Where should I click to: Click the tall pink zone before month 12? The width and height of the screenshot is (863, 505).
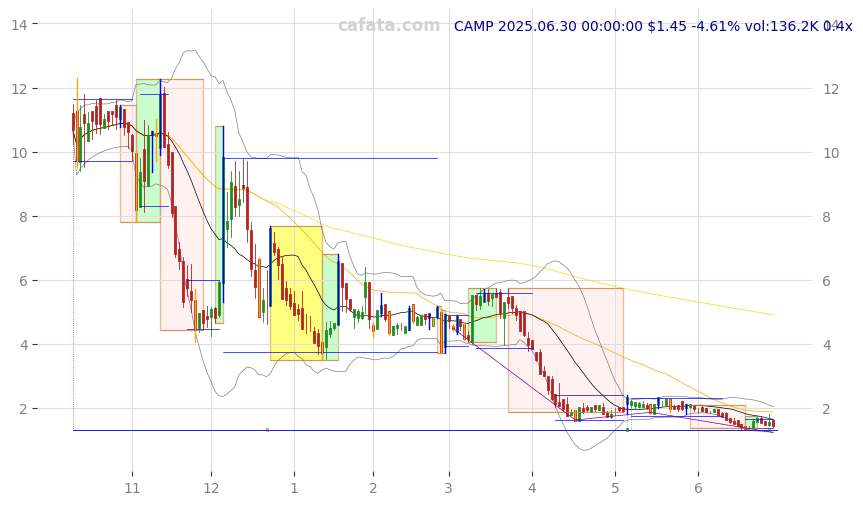point(182,205)
